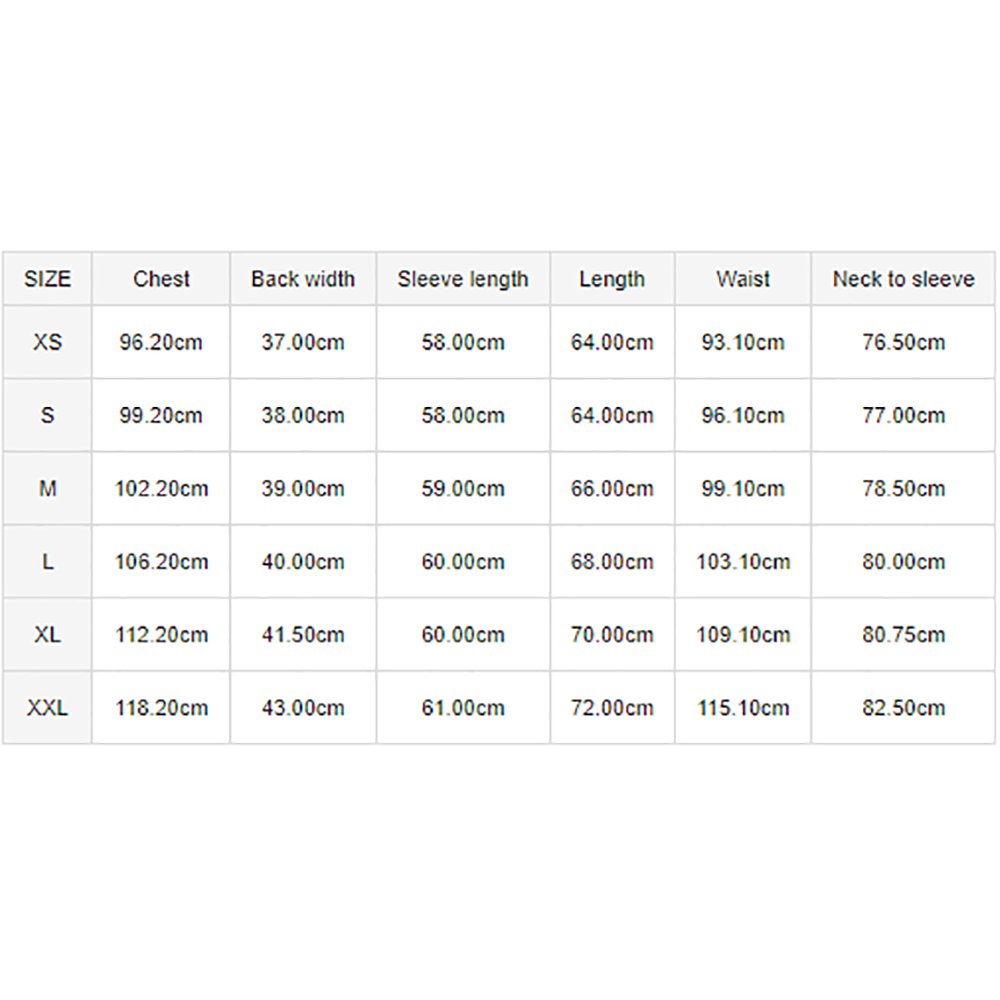Select the 103.10cm waist cell
Image resolution: width=1000 pixels, height=1000 pixels.
pos(743,561)
